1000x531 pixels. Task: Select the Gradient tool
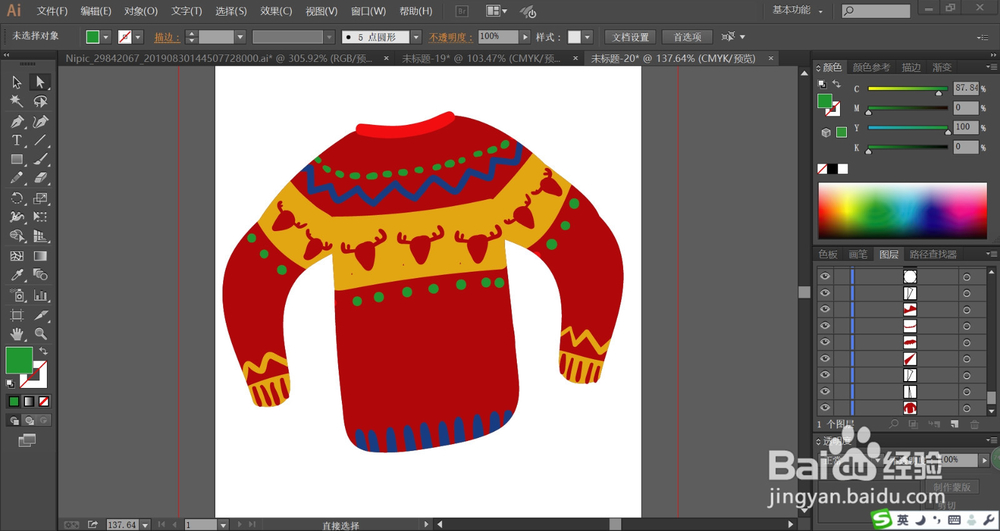tap(40, 256)
